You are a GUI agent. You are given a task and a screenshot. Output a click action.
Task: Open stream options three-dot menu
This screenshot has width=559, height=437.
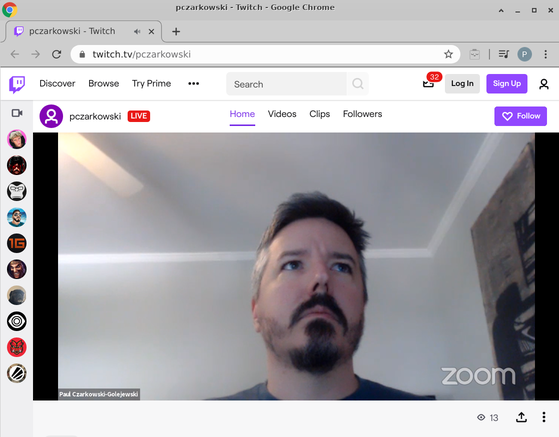544,417
